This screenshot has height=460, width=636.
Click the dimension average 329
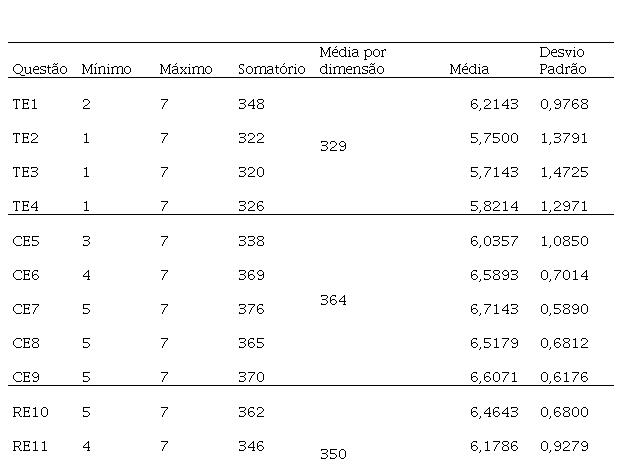tap(333, 146)
